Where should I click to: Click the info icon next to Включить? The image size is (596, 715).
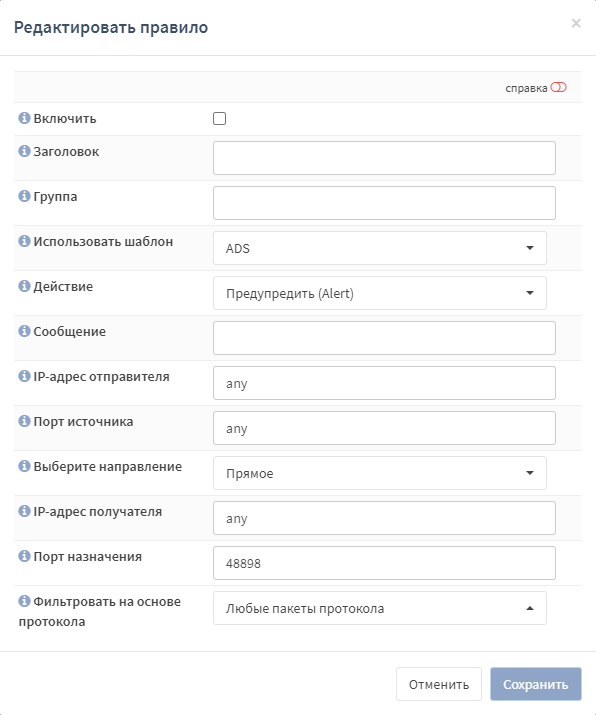24,118
